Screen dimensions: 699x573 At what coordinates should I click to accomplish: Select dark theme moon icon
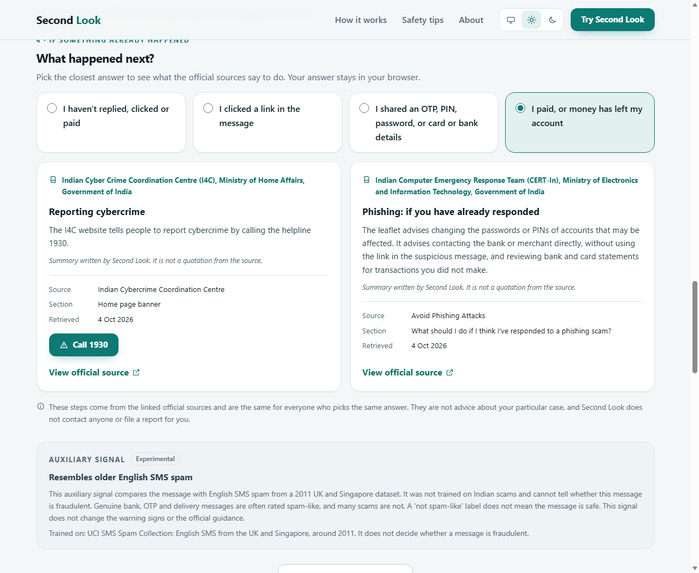click(552, 20)
